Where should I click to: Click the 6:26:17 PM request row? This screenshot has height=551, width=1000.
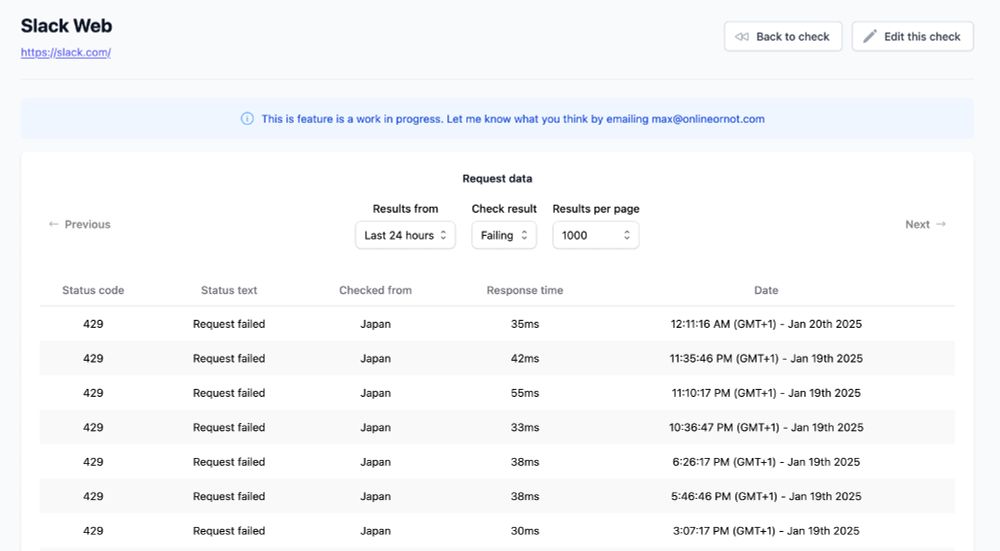497,463
